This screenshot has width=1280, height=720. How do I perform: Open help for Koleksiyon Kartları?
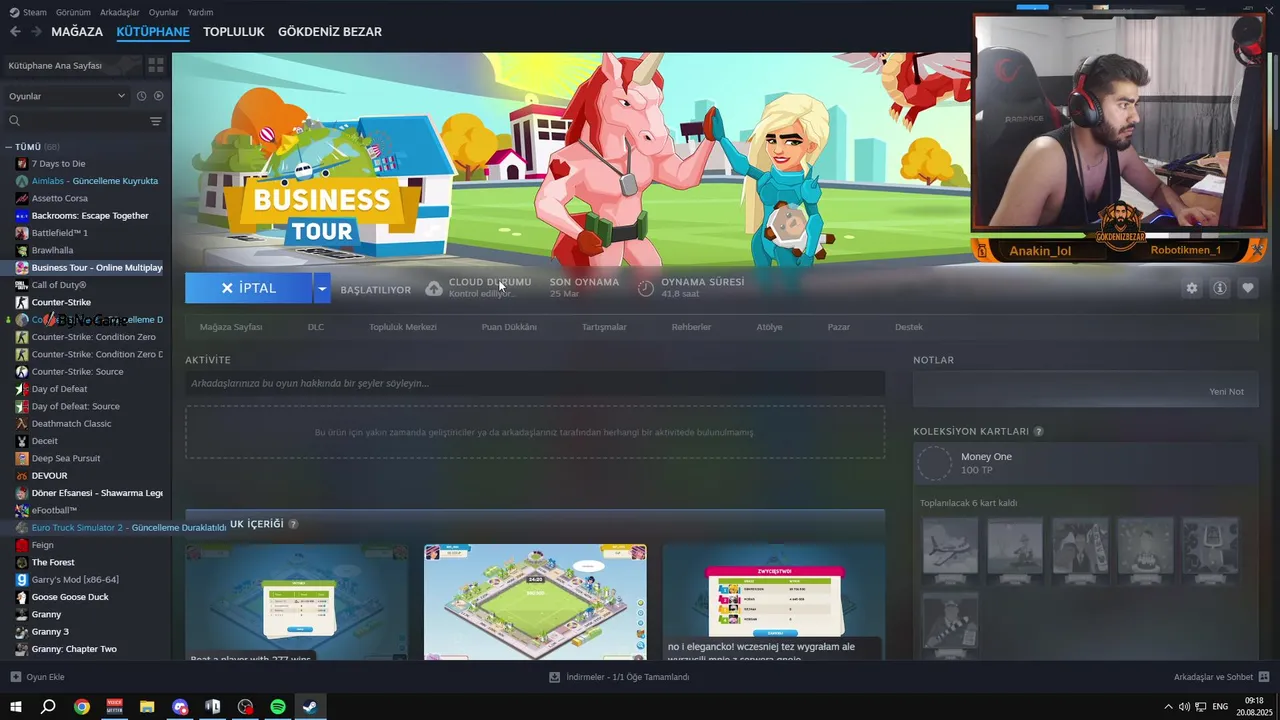1038,432
